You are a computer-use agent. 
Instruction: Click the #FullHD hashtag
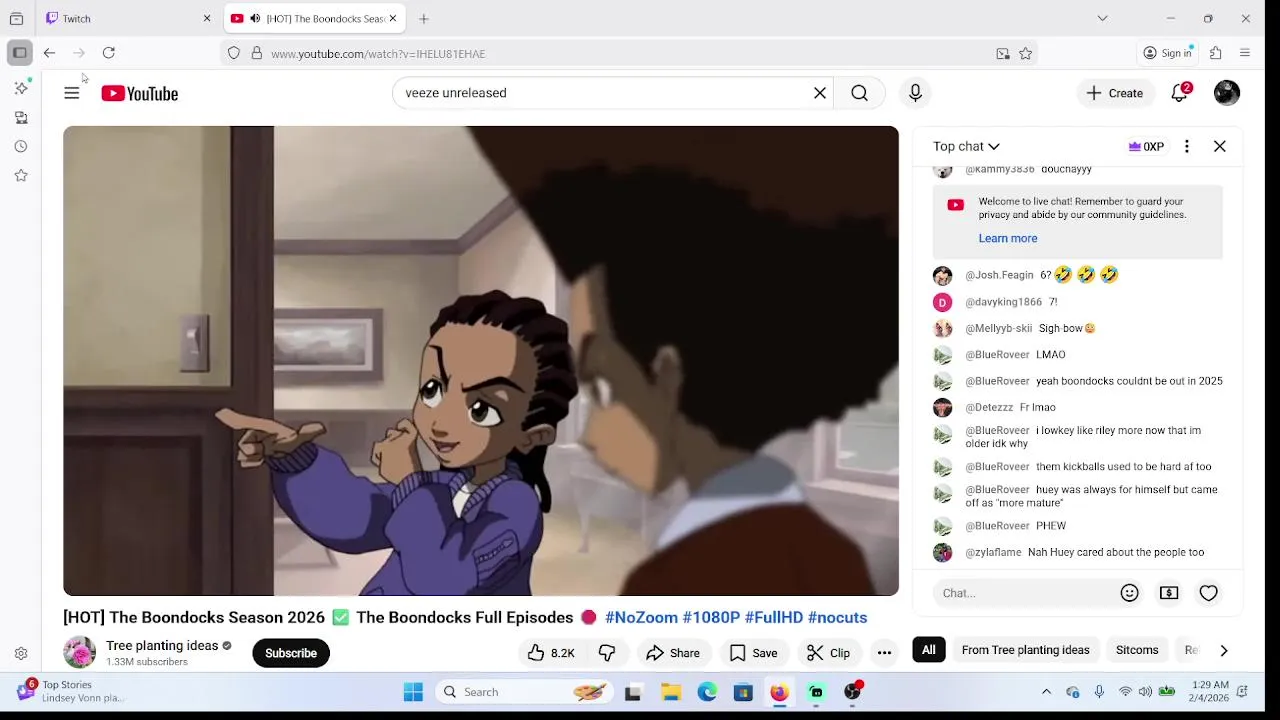774,618
